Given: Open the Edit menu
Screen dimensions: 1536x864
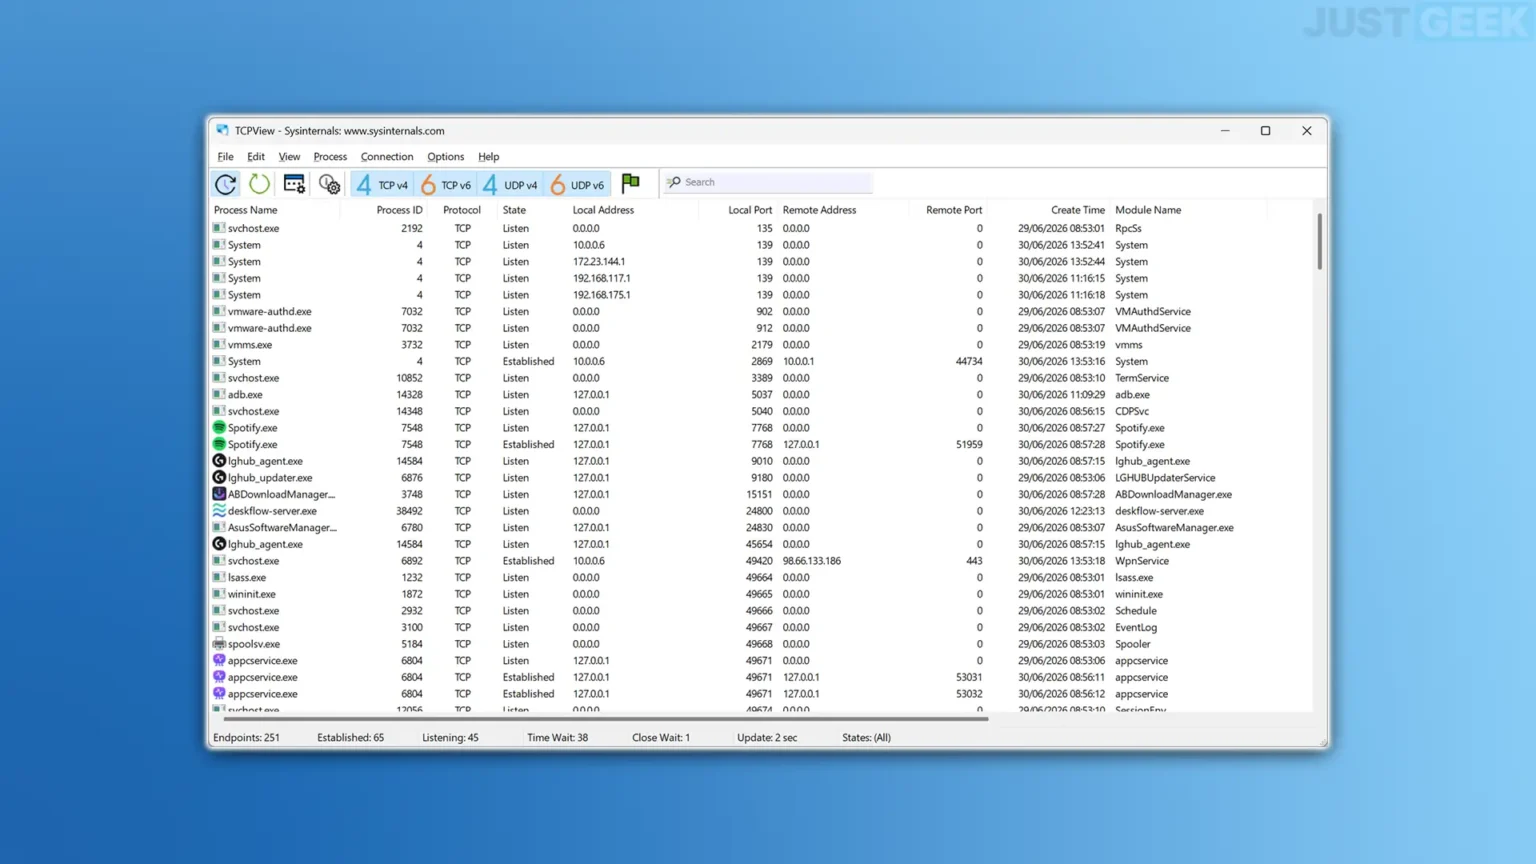Looking at the screenshot, I should pyautogui.click(x=256, y=157).
